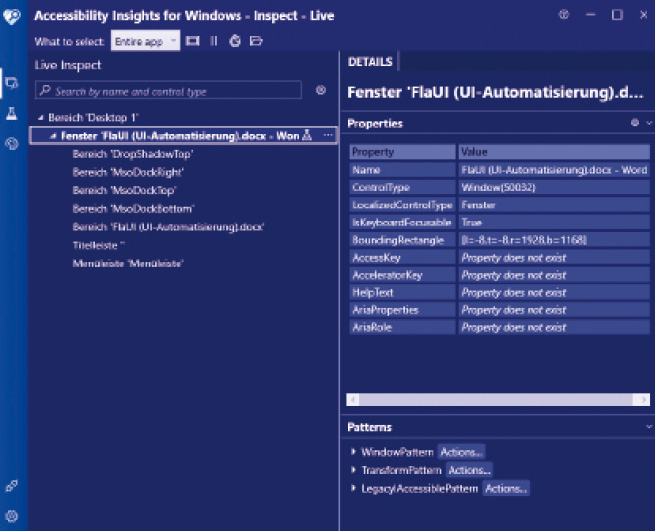Select the BoundingRectangle value cell
This screenshot has width=655, height=531.
[554, 240]
